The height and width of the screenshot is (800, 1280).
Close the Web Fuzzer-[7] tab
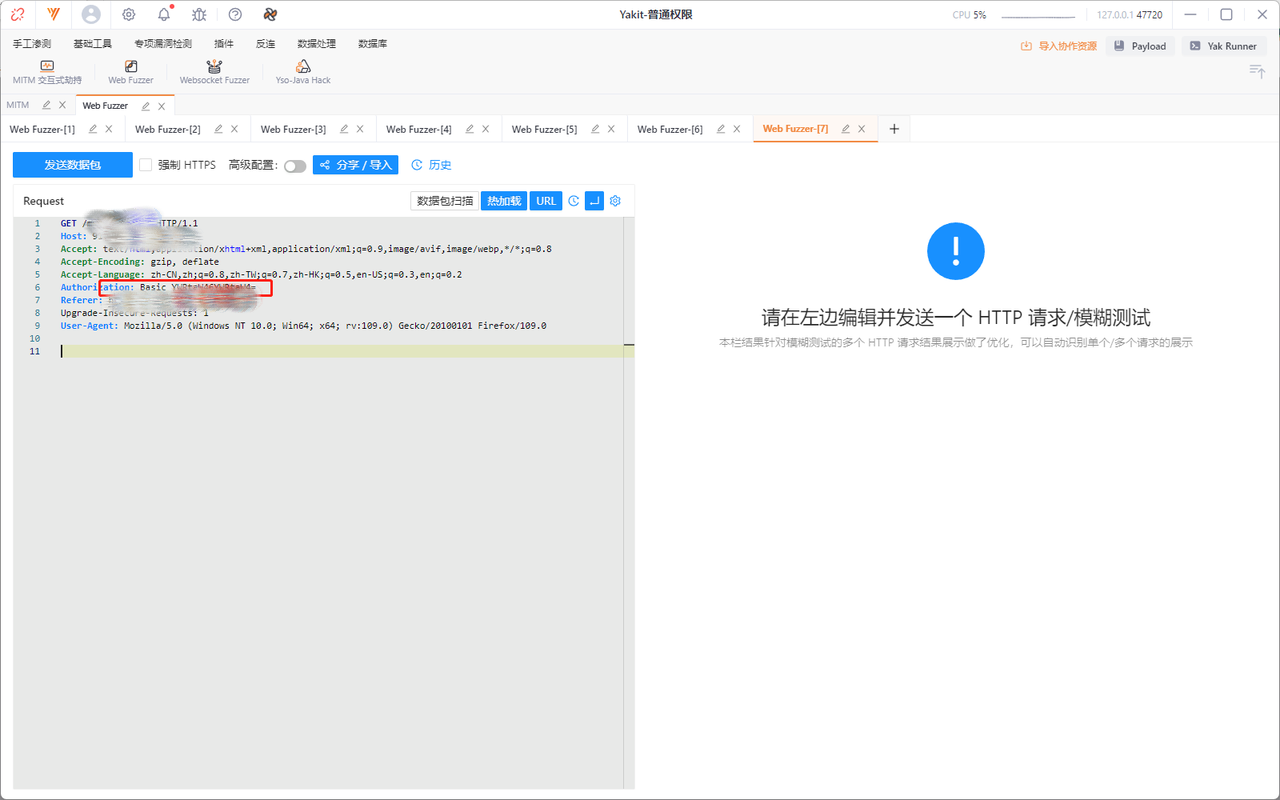point(862,129)
